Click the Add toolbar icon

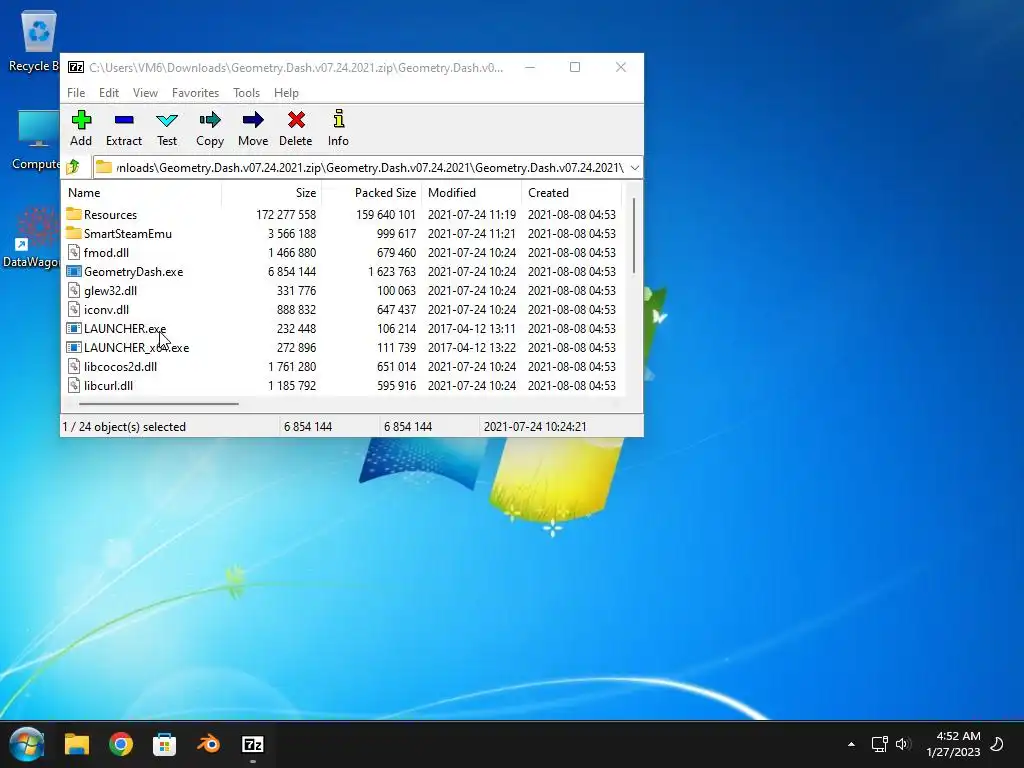click(81, 120)
